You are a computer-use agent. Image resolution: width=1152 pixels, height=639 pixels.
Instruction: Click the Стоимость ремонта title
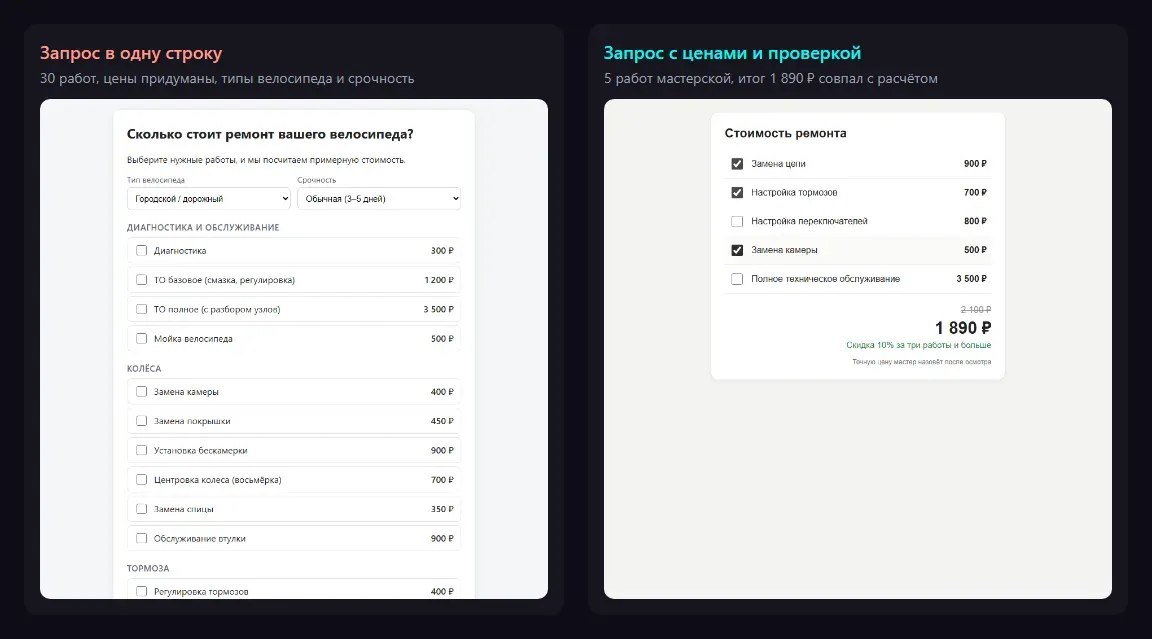click(x=785, y=133)
